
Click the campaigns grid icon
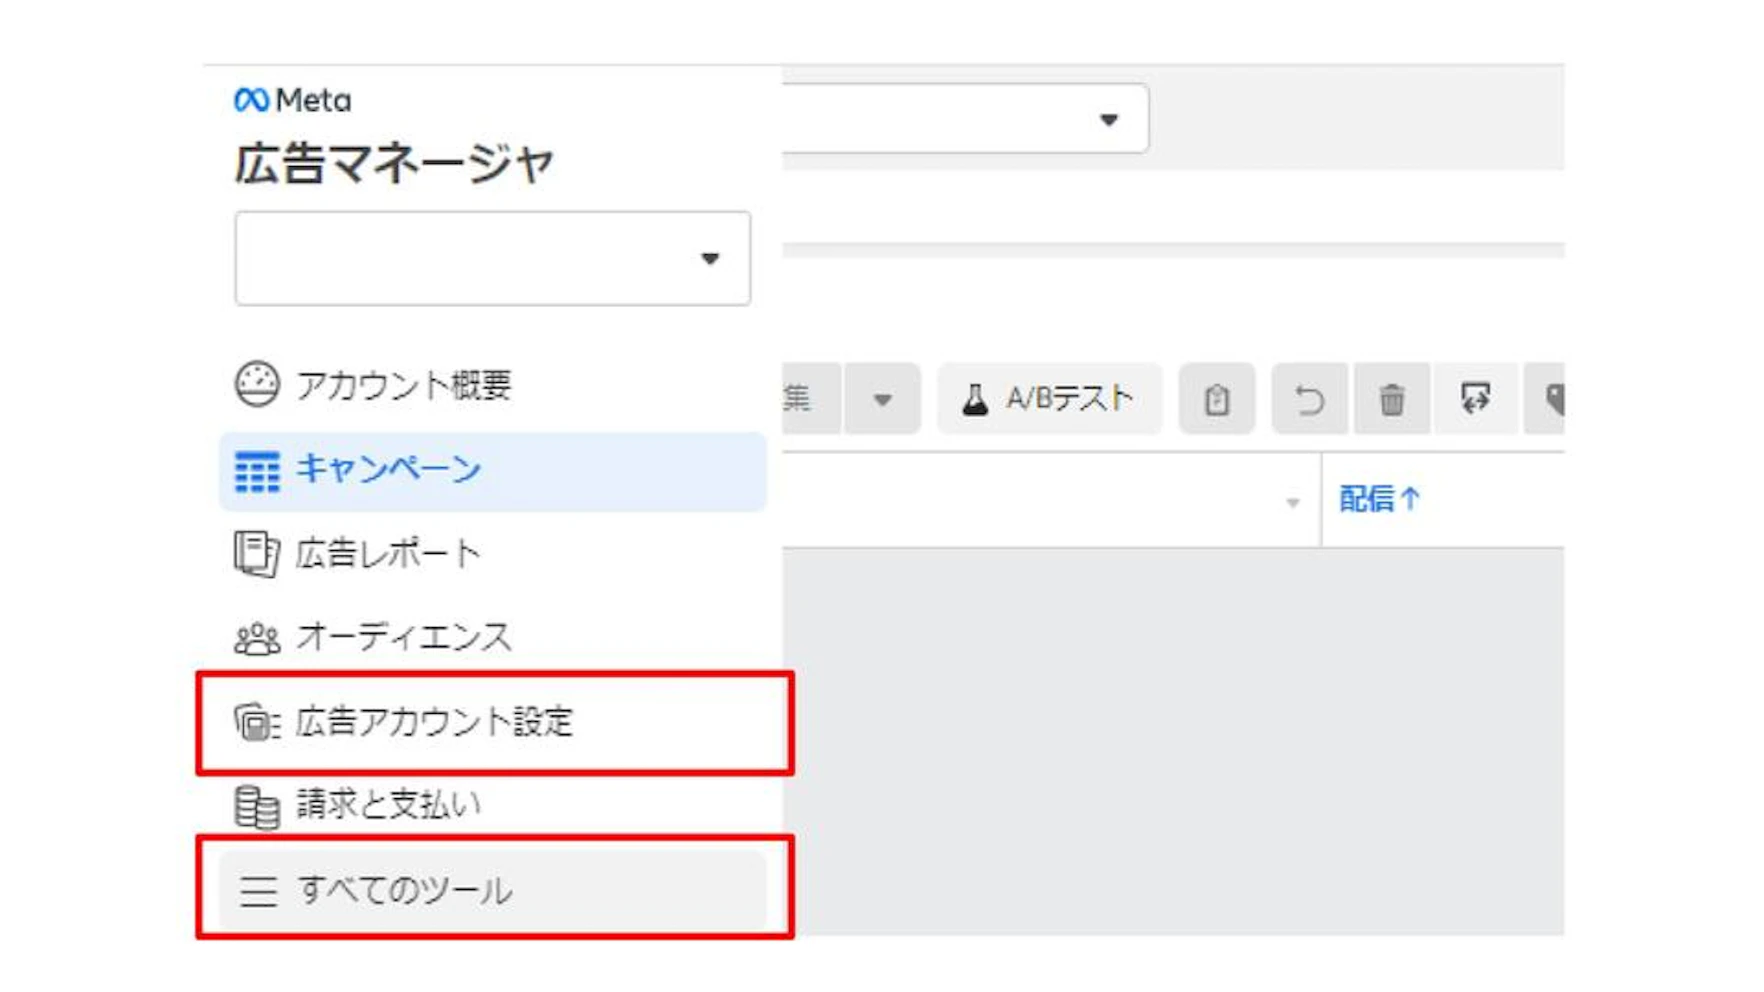[257, 471]
